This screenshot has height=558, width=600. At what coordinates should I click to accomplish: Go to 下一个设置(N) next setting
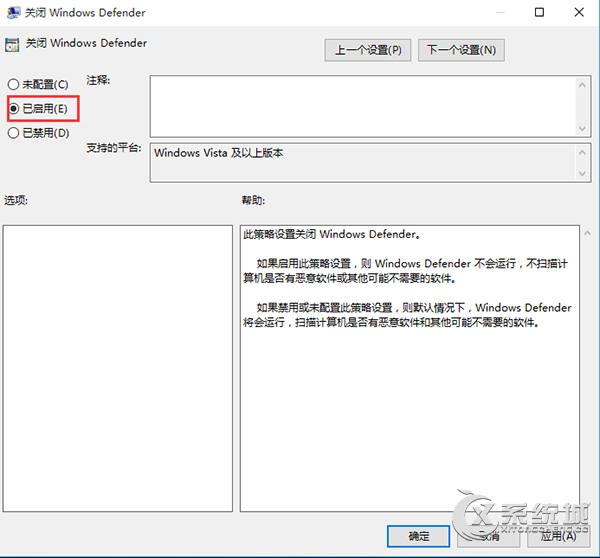click(x=461, y=50)
